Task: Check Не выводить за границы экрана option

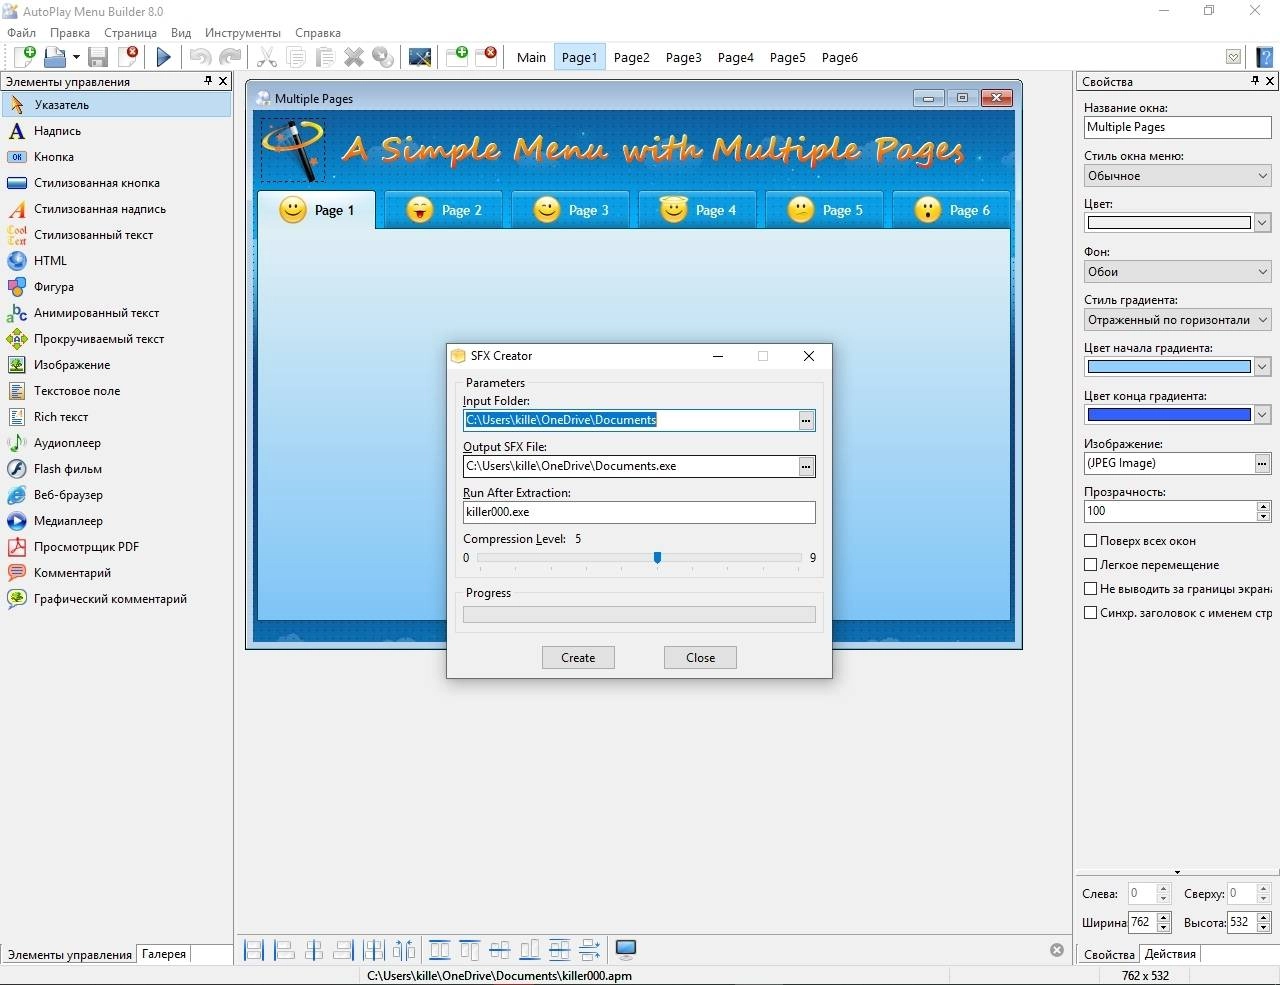Action: pos(1091,588)
